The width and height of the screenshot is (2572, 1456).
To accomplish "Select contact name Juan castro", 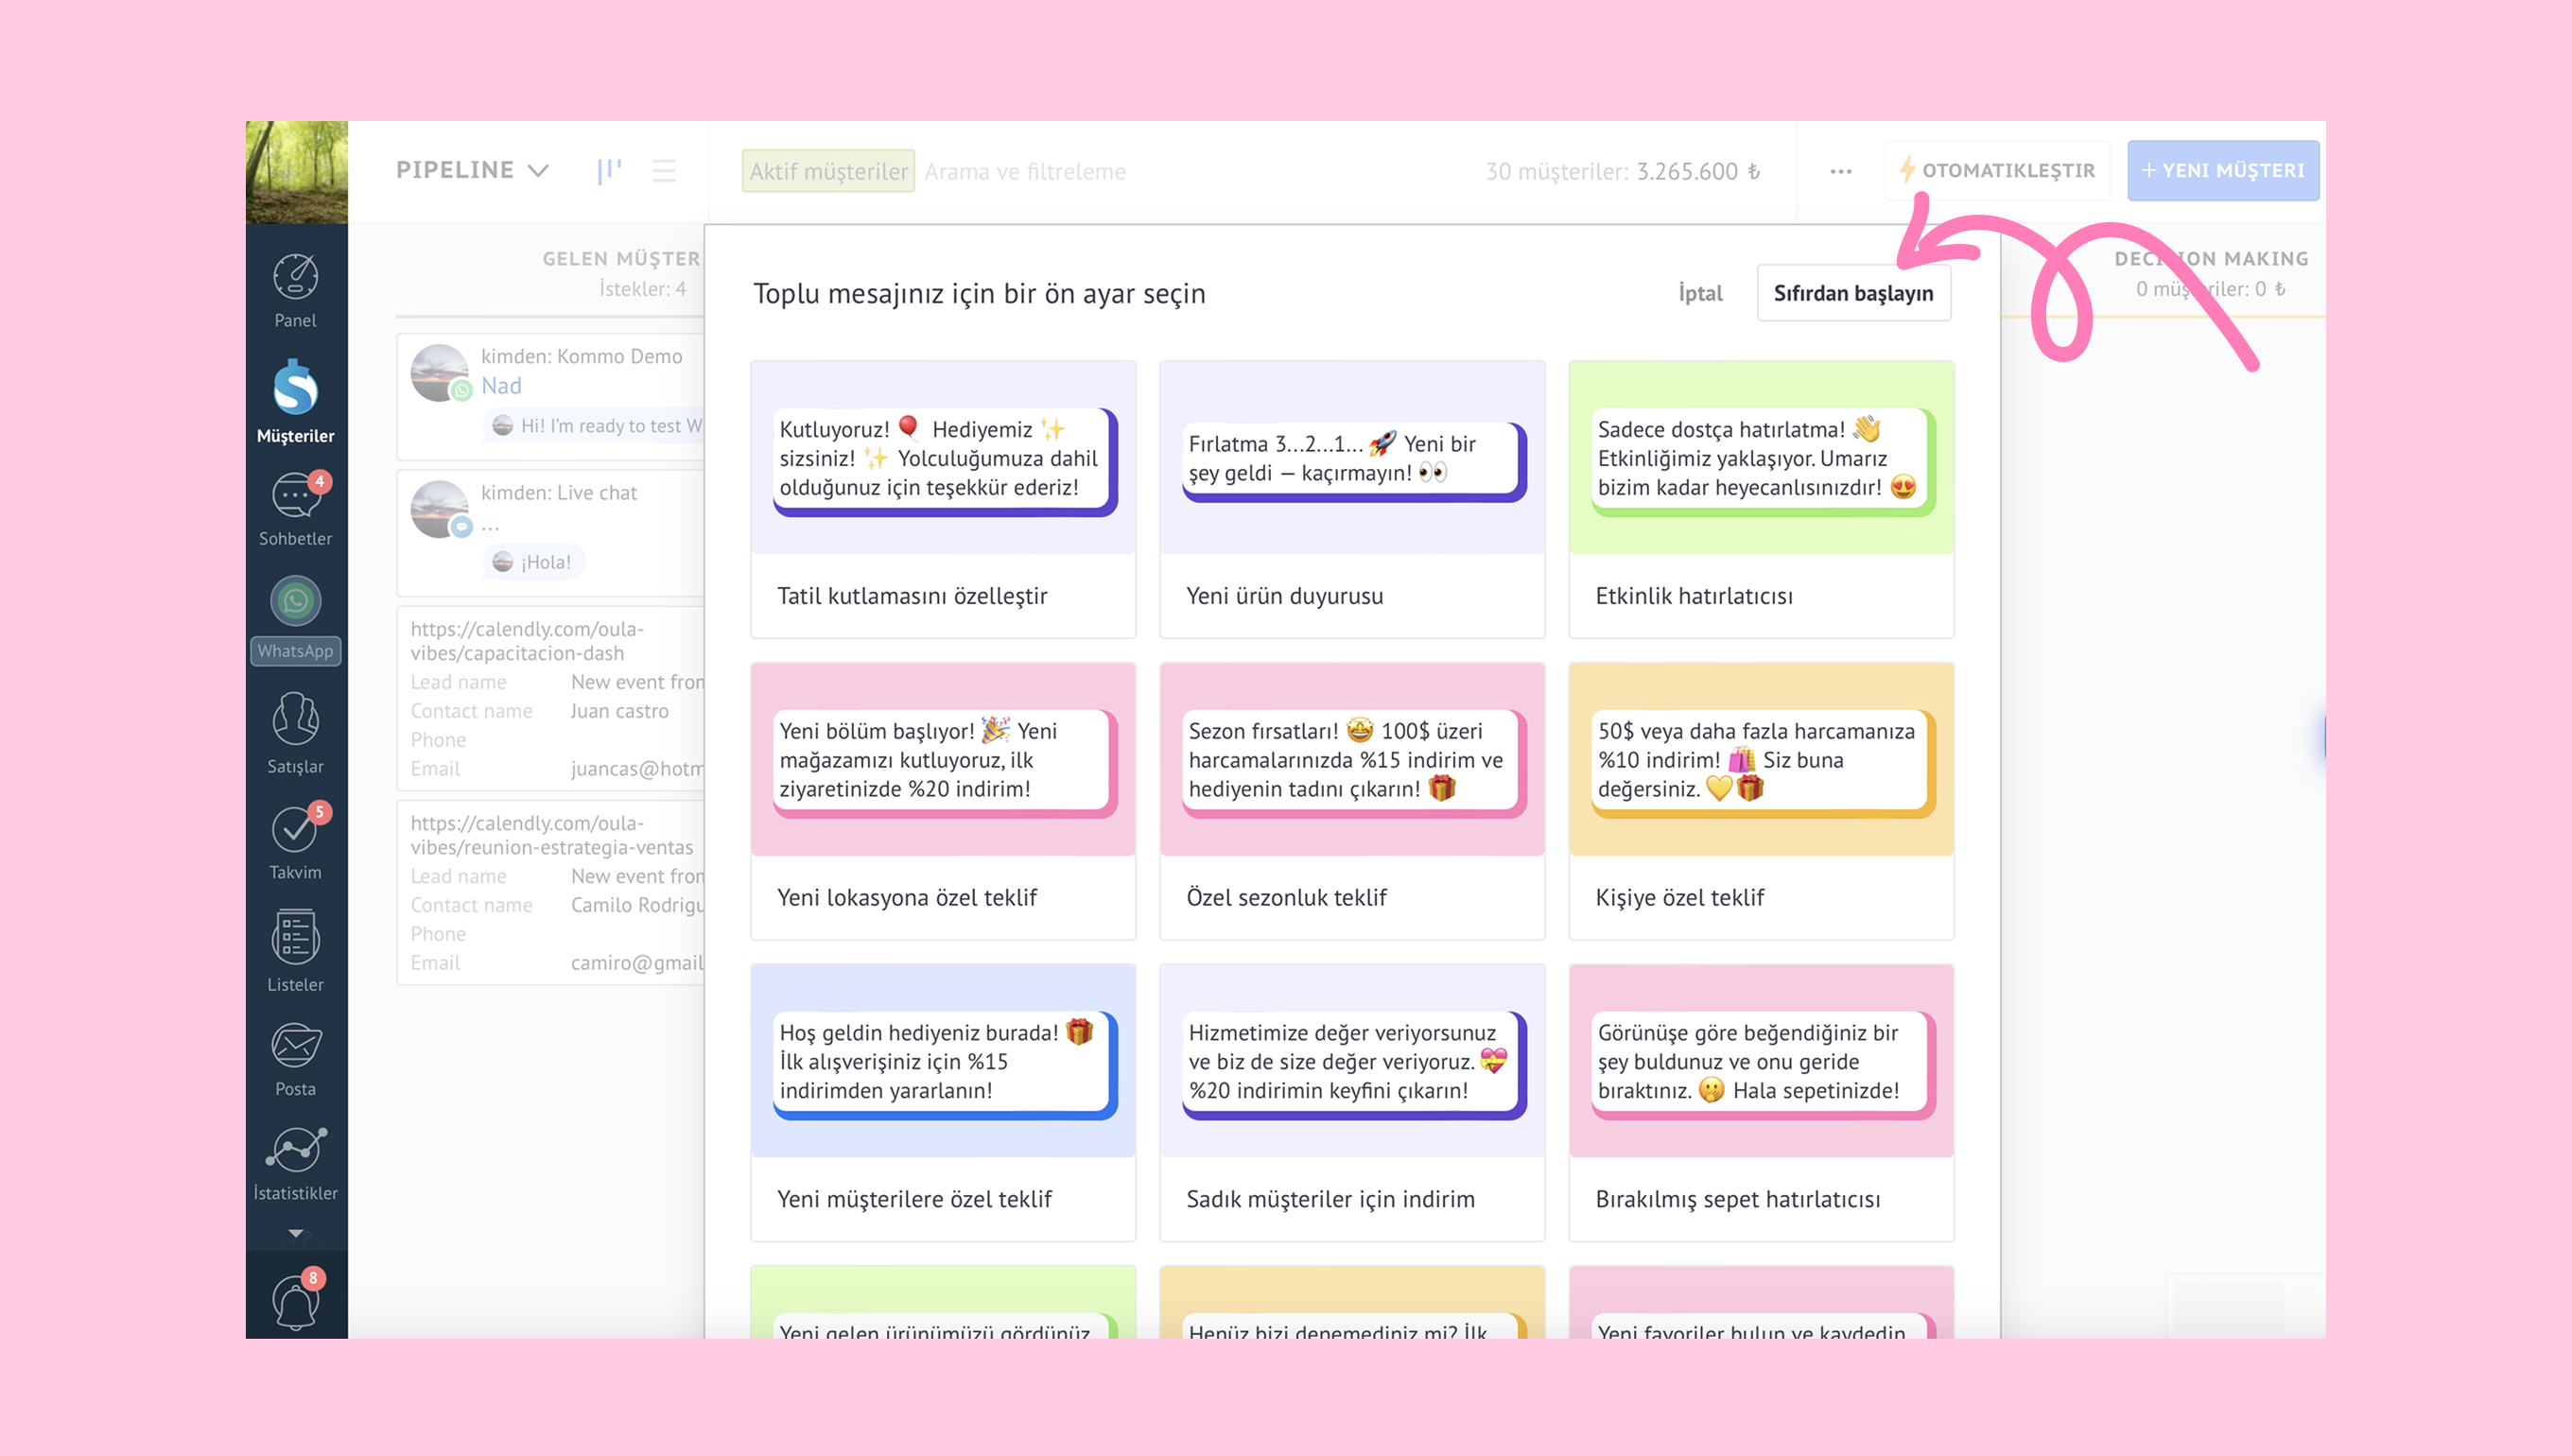I will (x=620, y=711).
